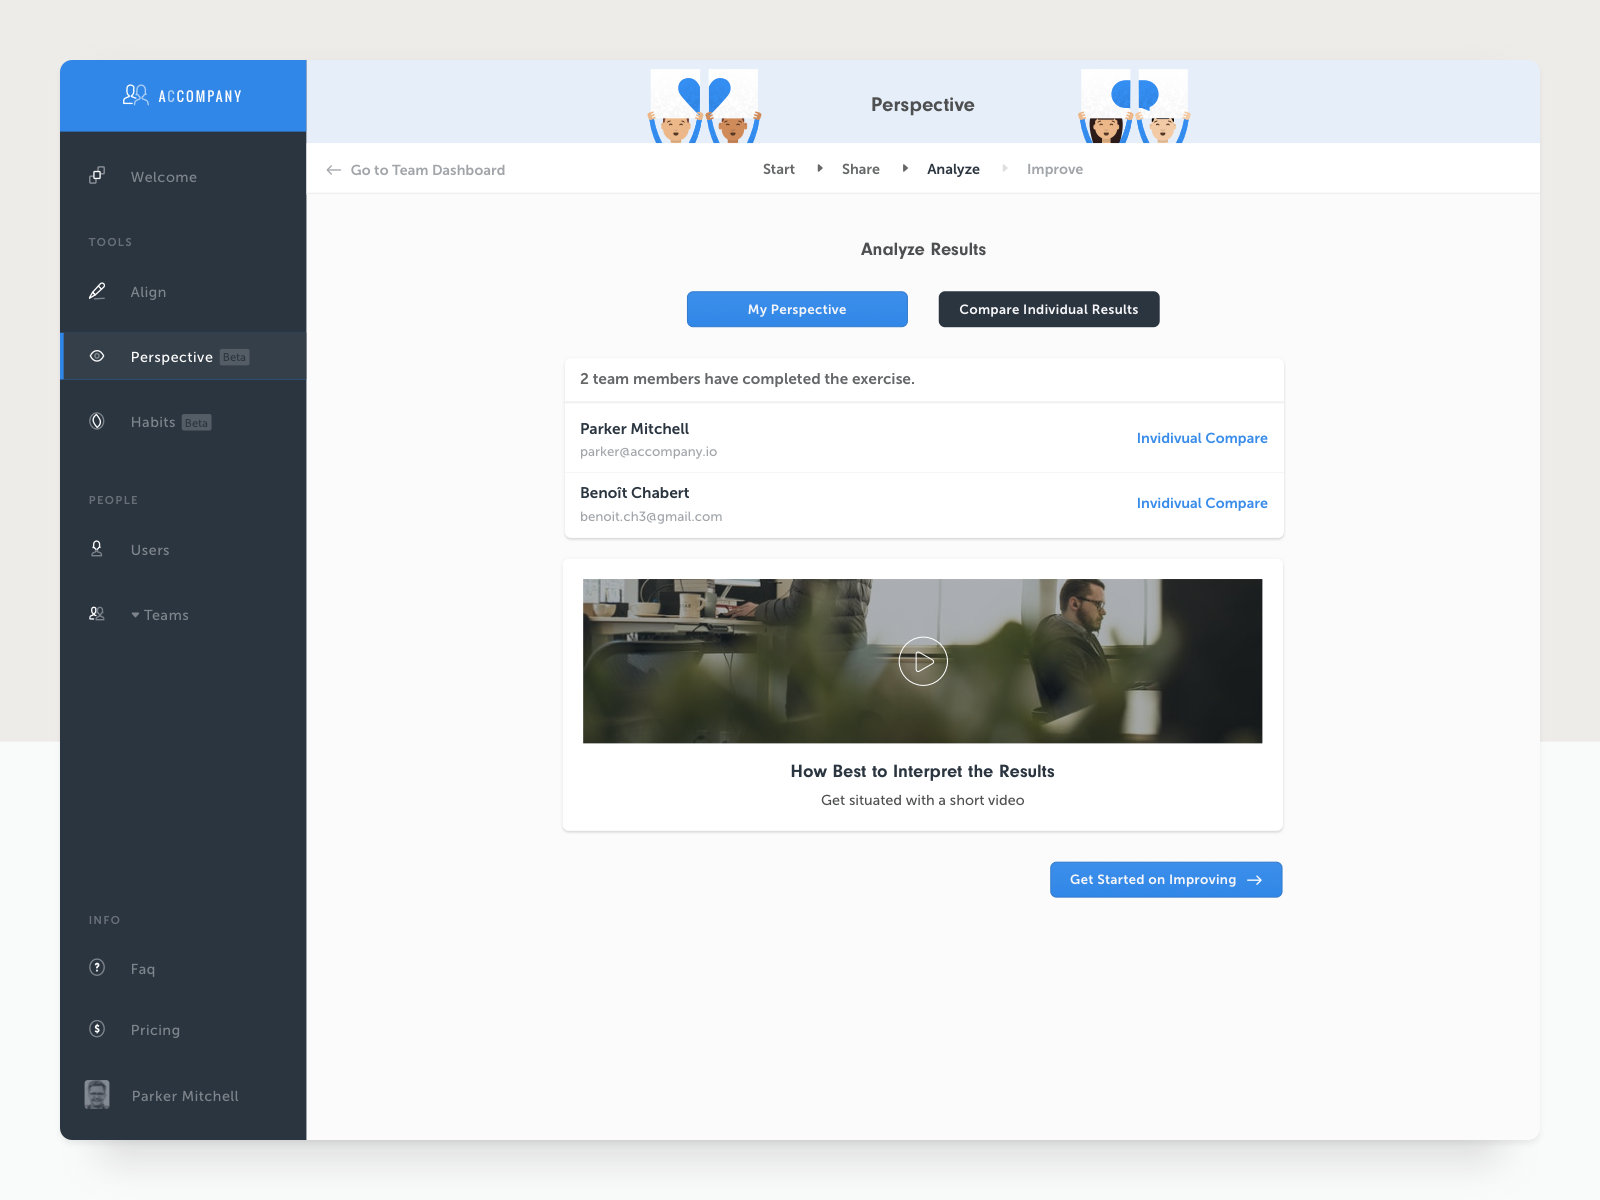Click the Accompany logo icon

135,95
